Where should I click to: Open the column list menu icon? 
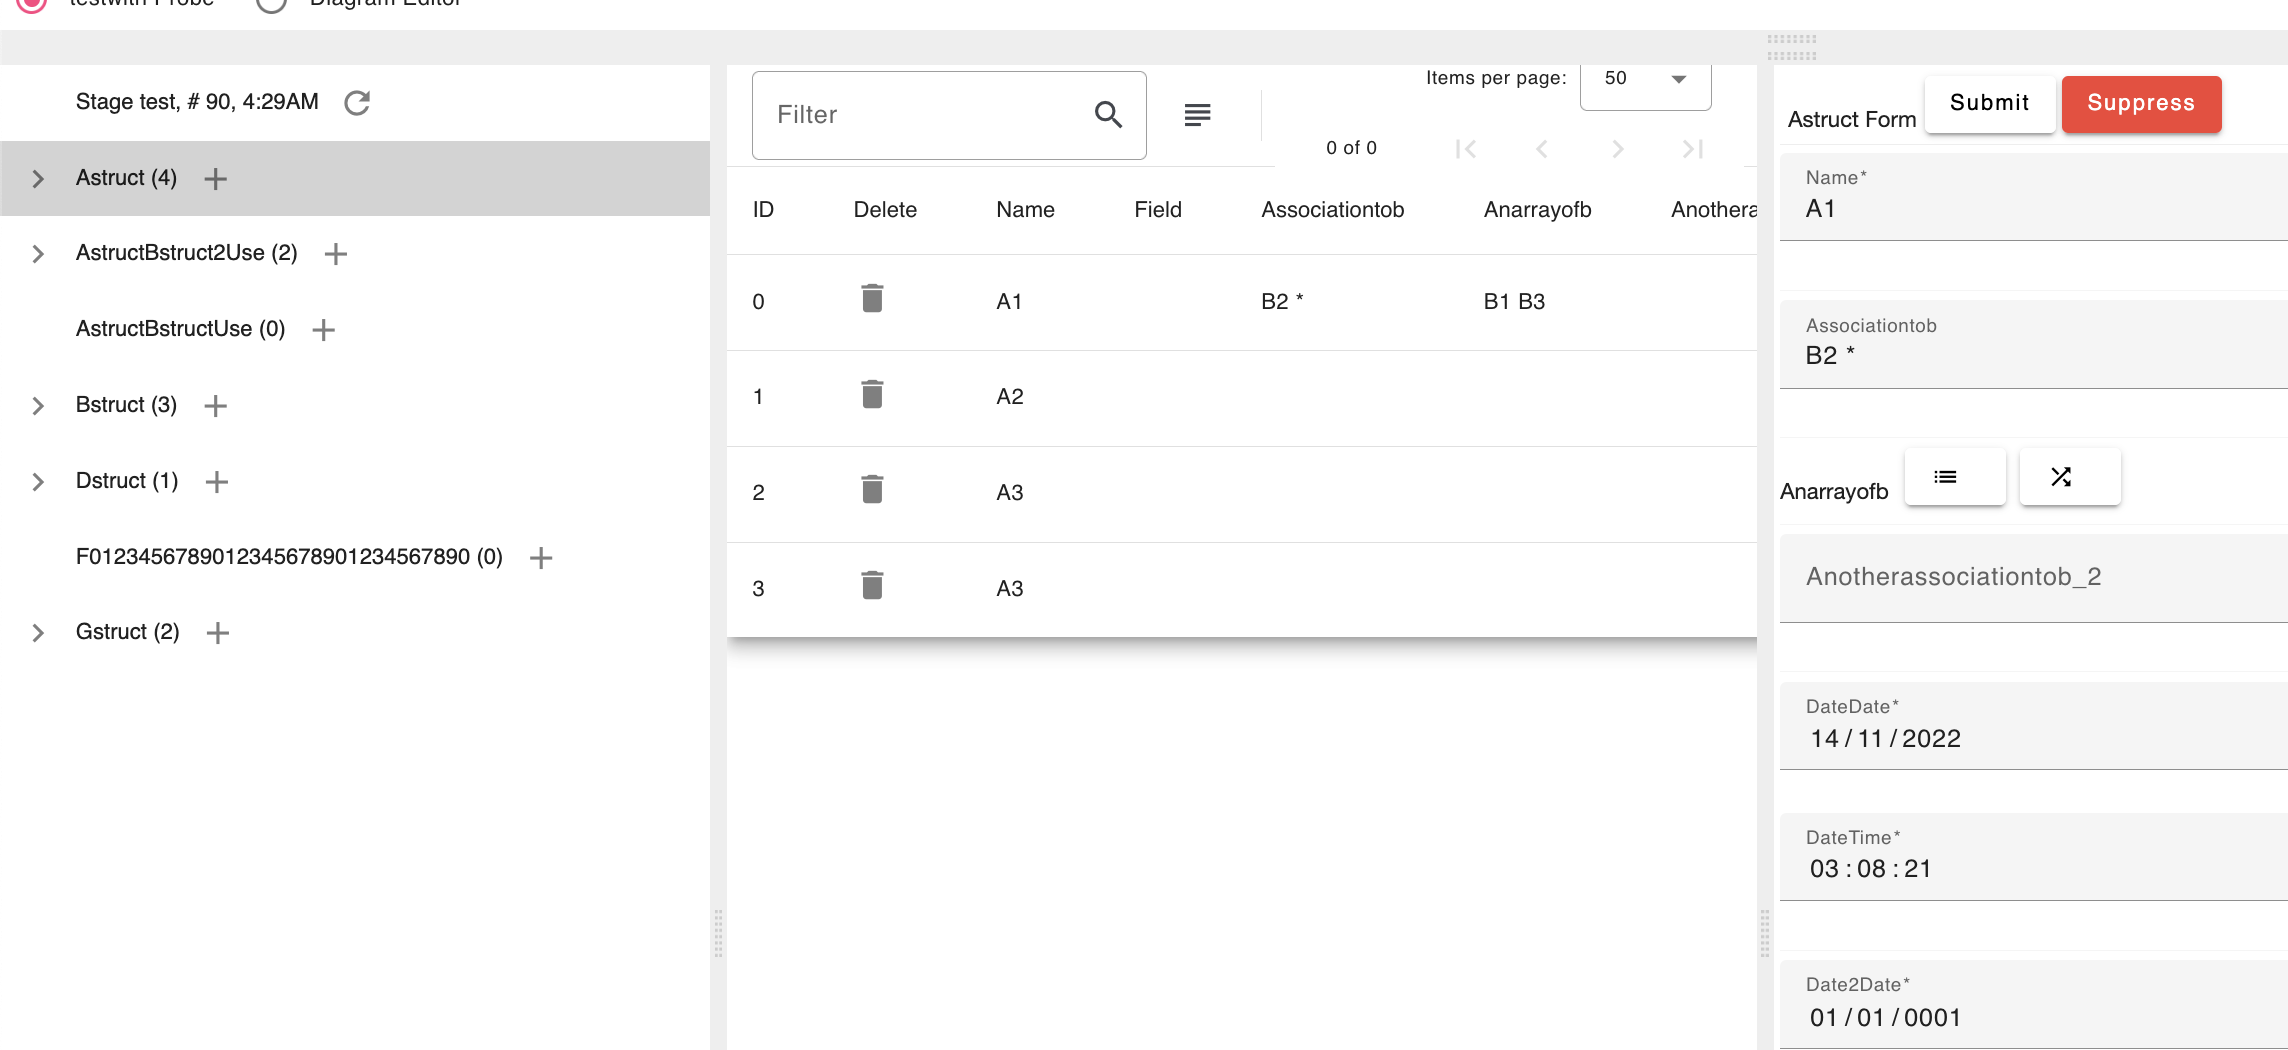point(1197,115)
